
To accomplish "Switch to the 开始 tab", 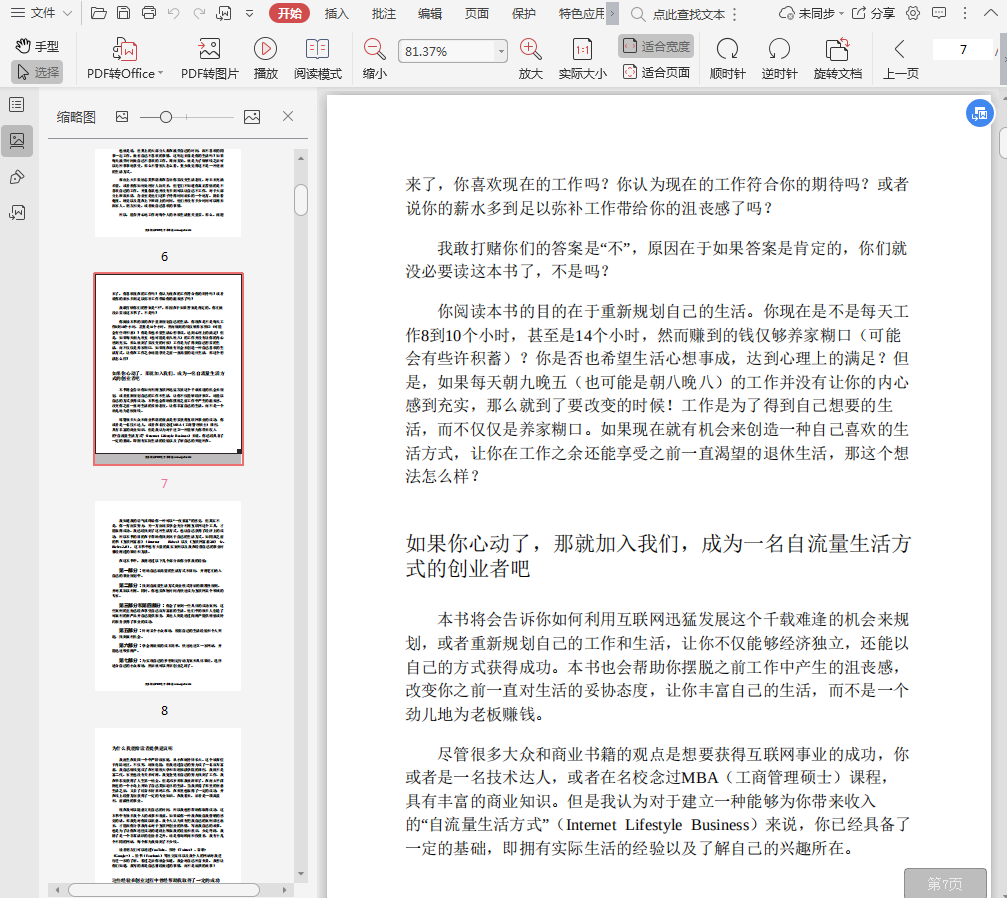I will coord(290,13).
